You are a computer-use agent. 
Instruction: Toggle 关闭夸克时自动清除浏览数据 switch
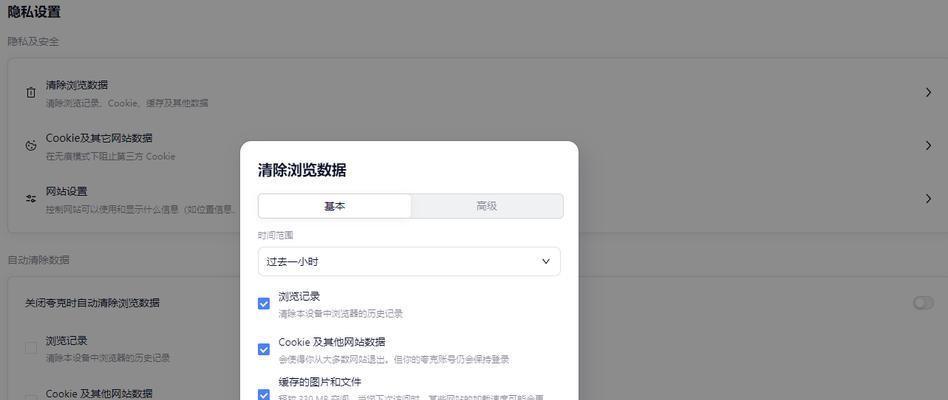tap(923, 303)
